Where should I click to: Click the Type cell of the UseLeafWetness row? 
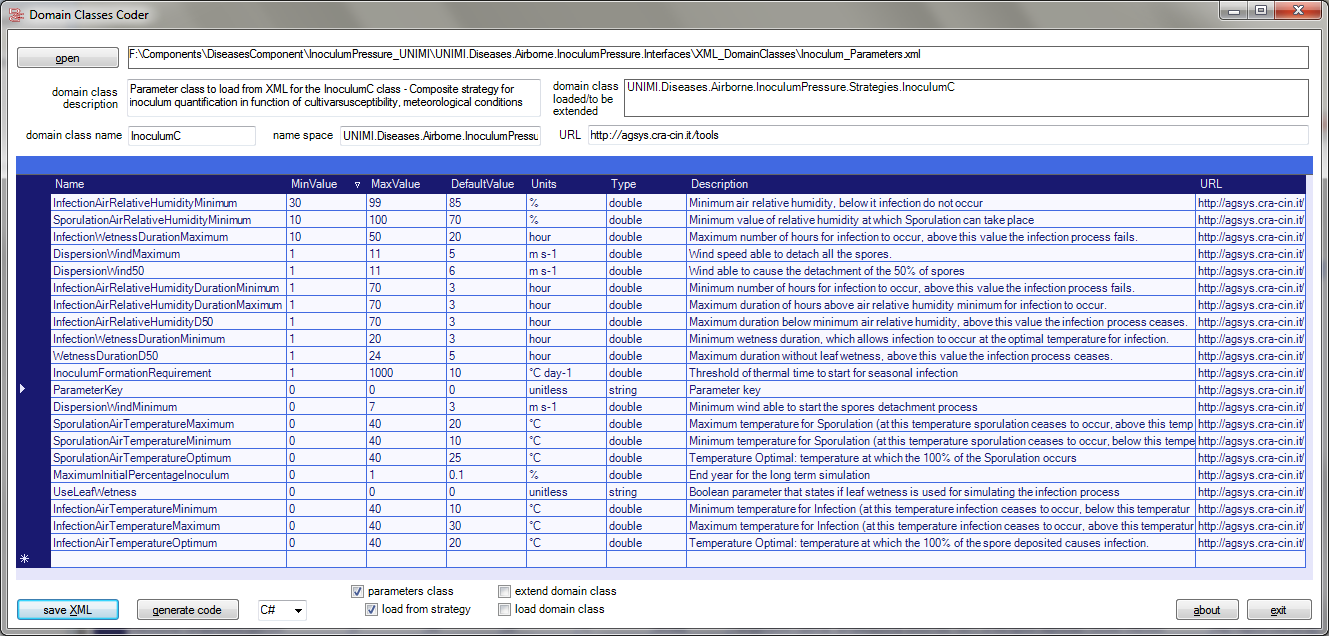pos(646,492)
